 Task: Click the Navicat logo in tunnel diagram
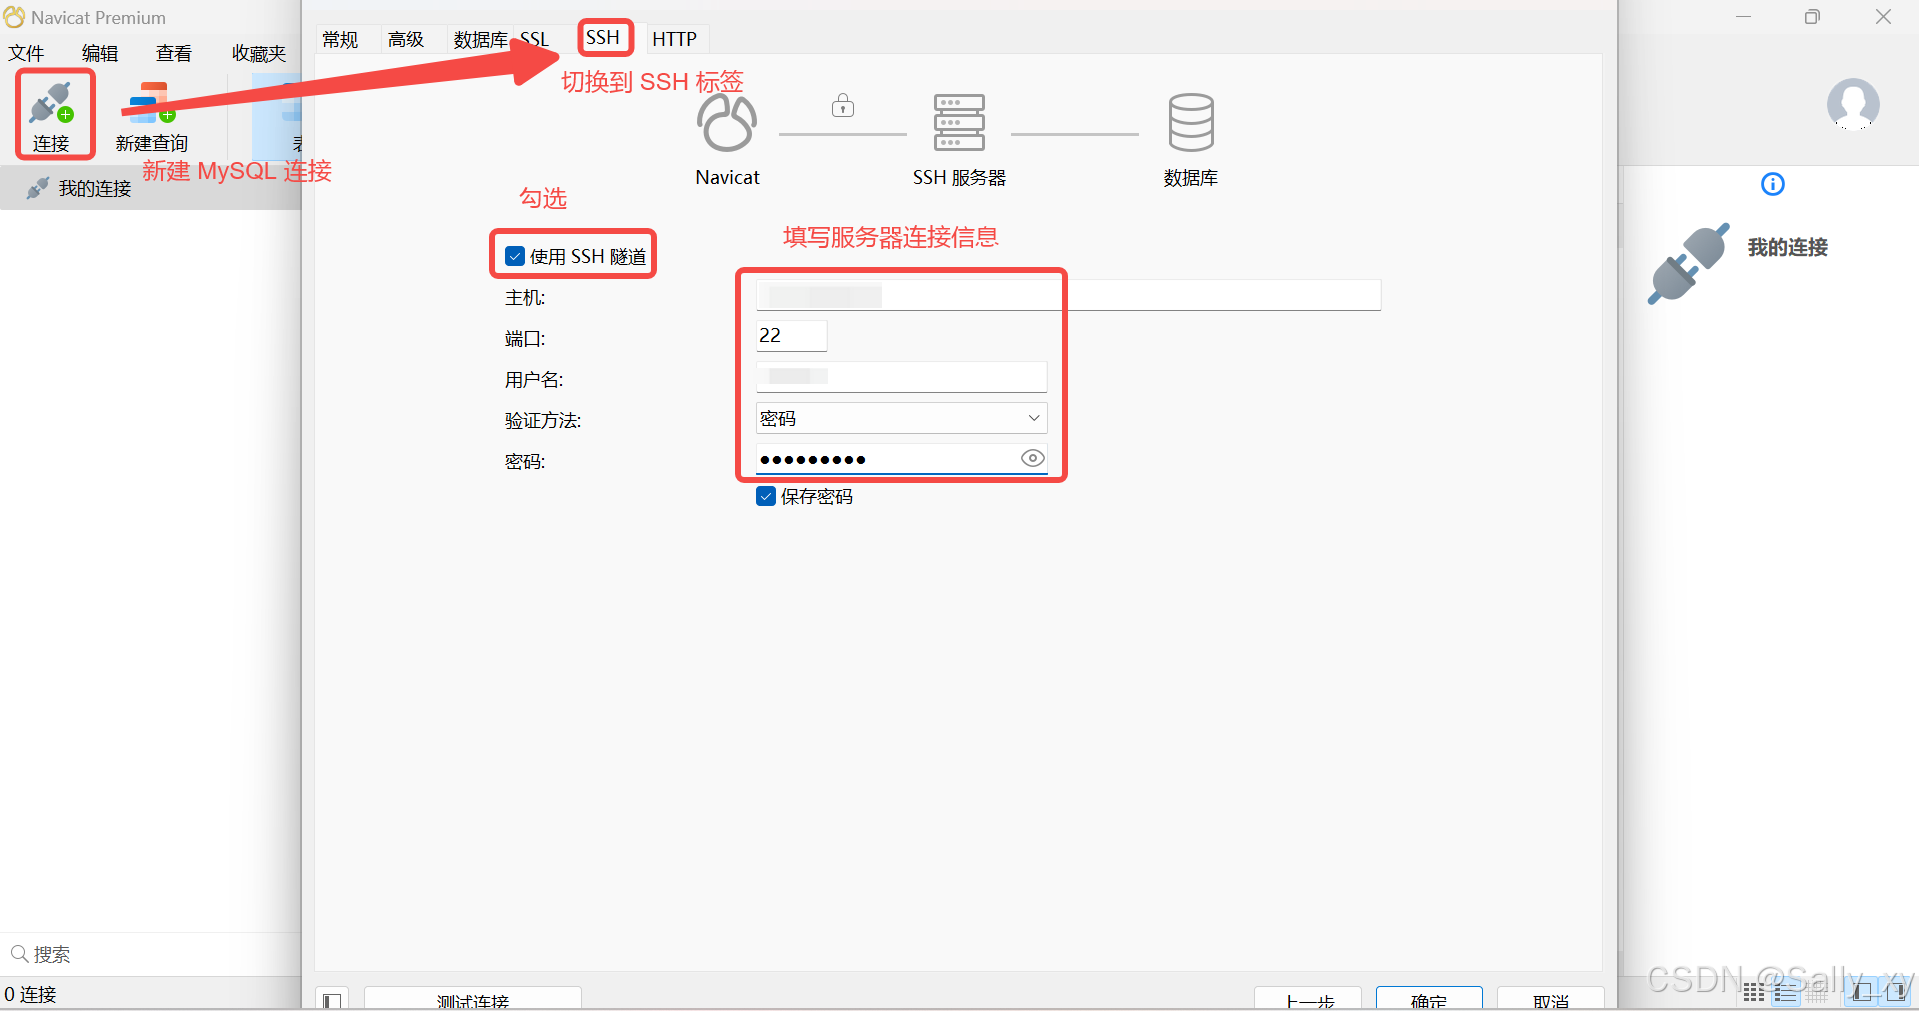727,122
